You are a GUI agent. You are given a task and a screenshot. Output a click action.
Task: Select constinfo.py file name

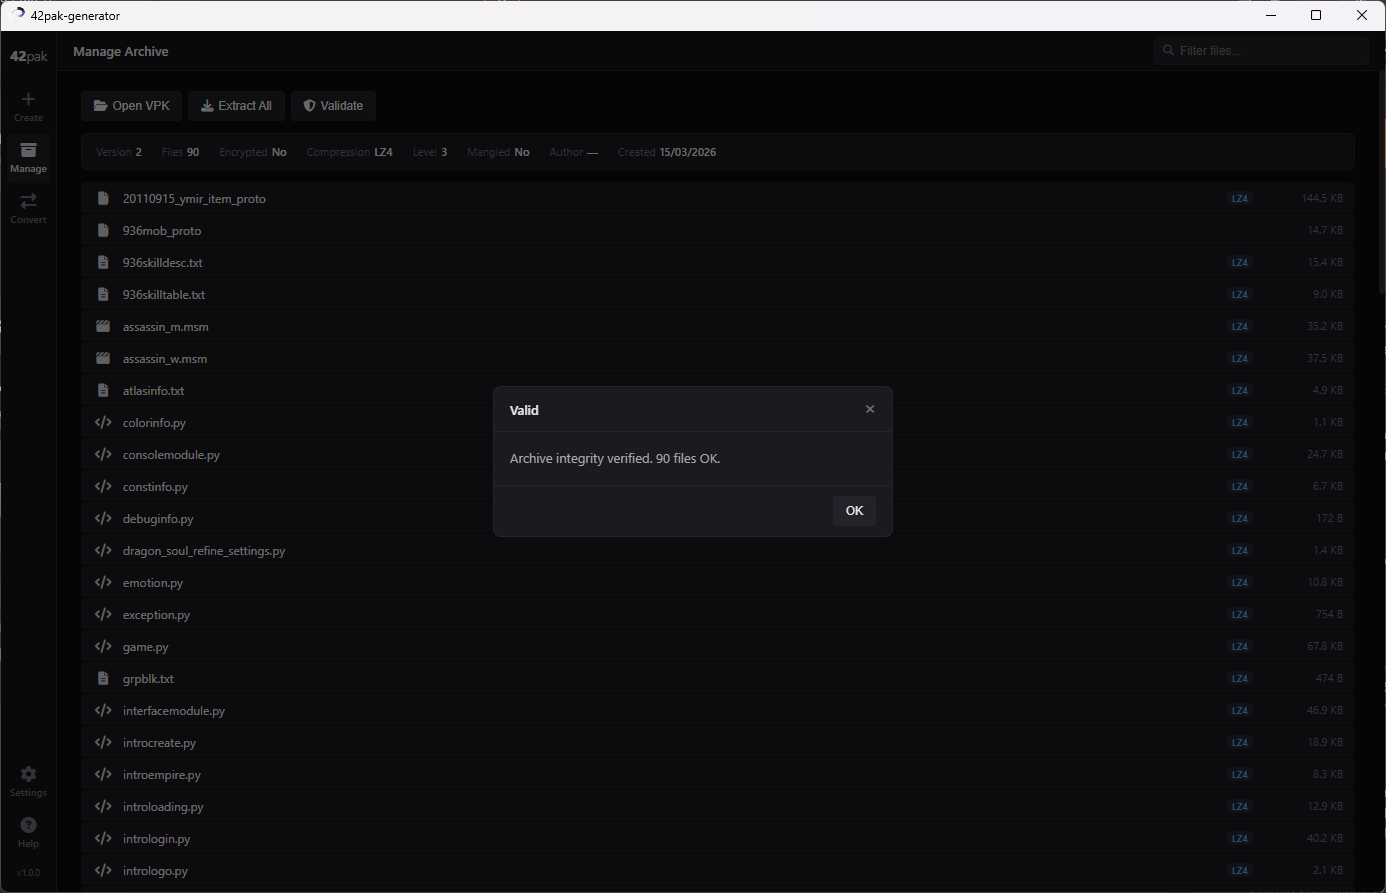click(155, 487)
